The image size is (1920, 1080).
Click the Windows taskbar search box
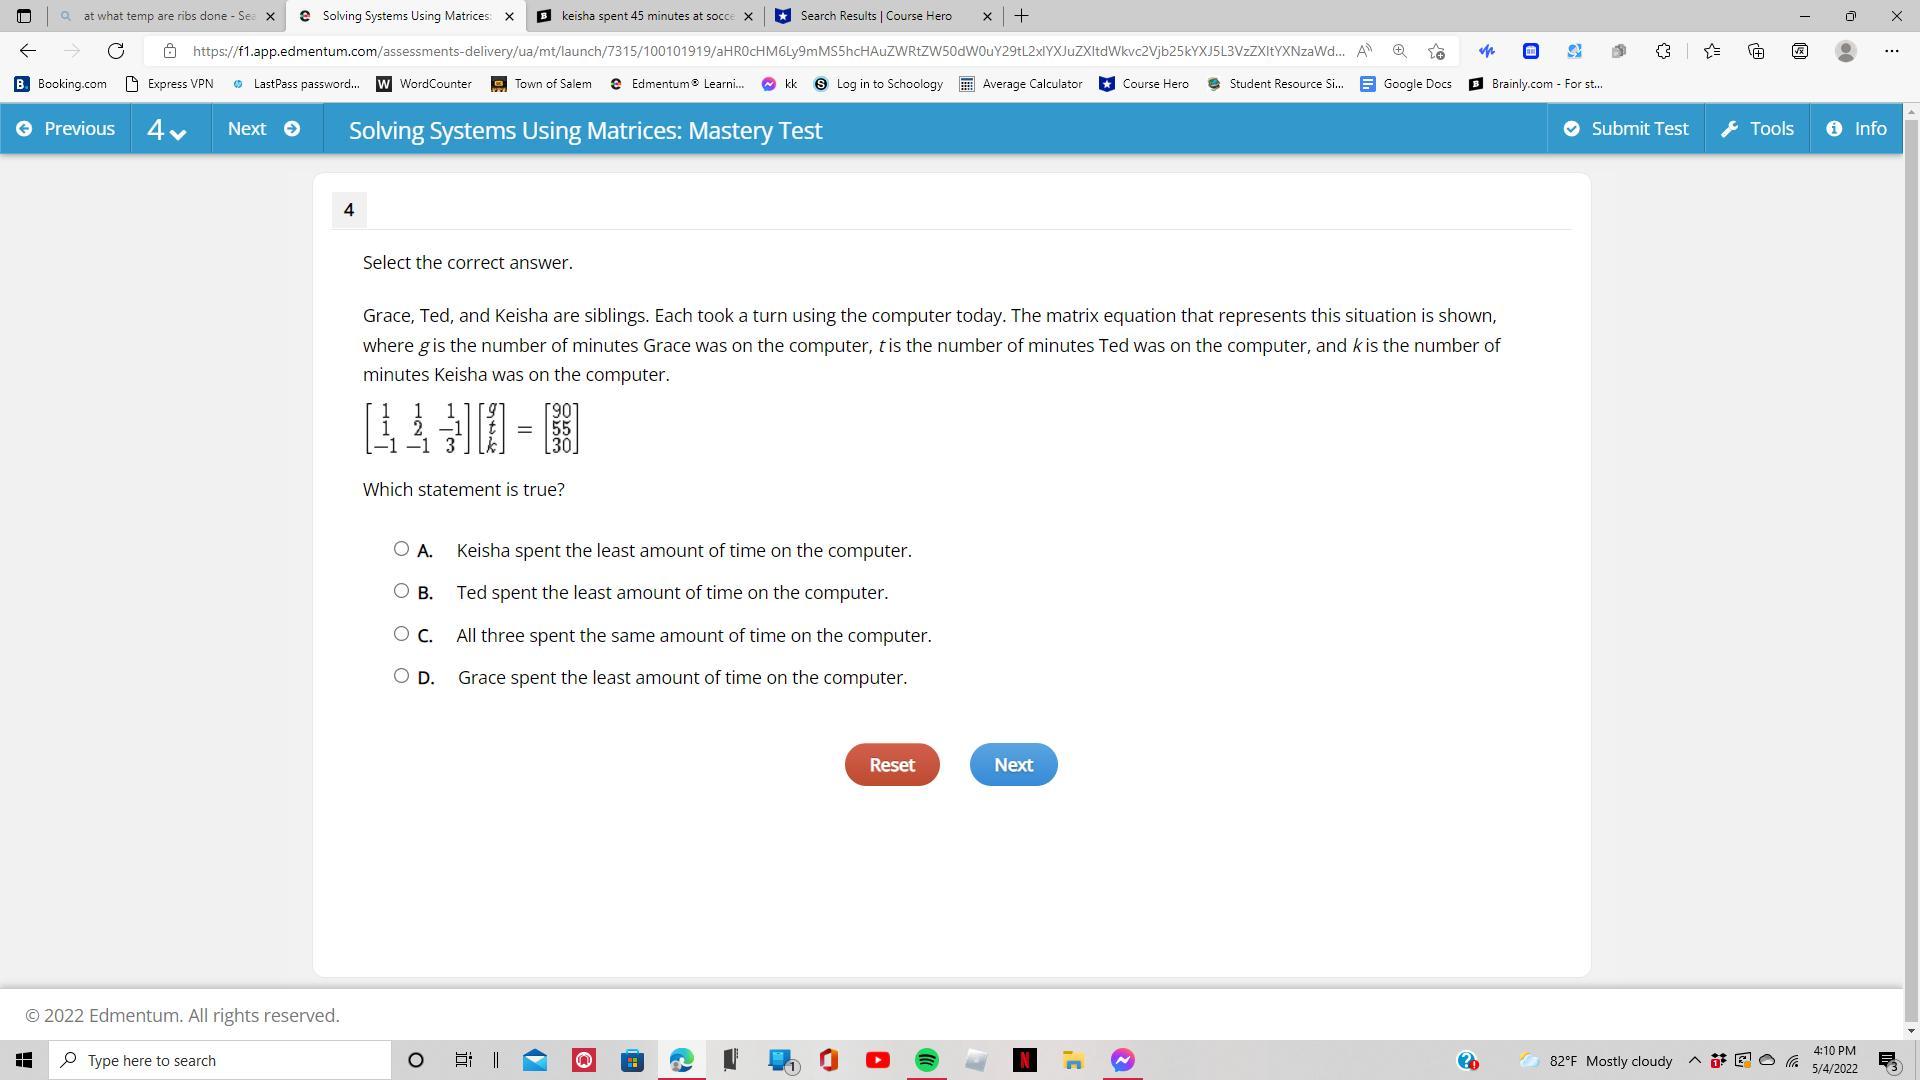point(222,1060)
